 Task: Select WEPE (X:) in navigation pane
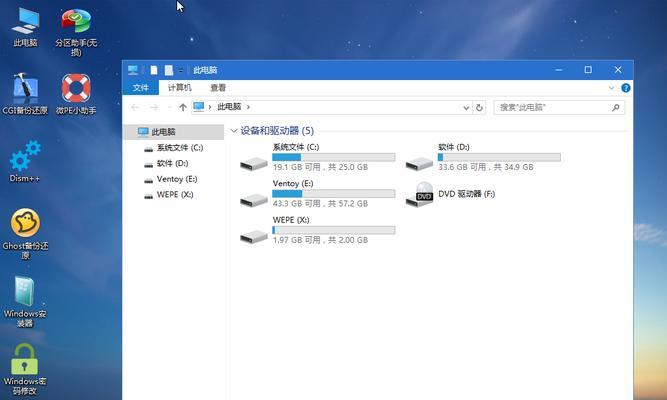(174, 194)
